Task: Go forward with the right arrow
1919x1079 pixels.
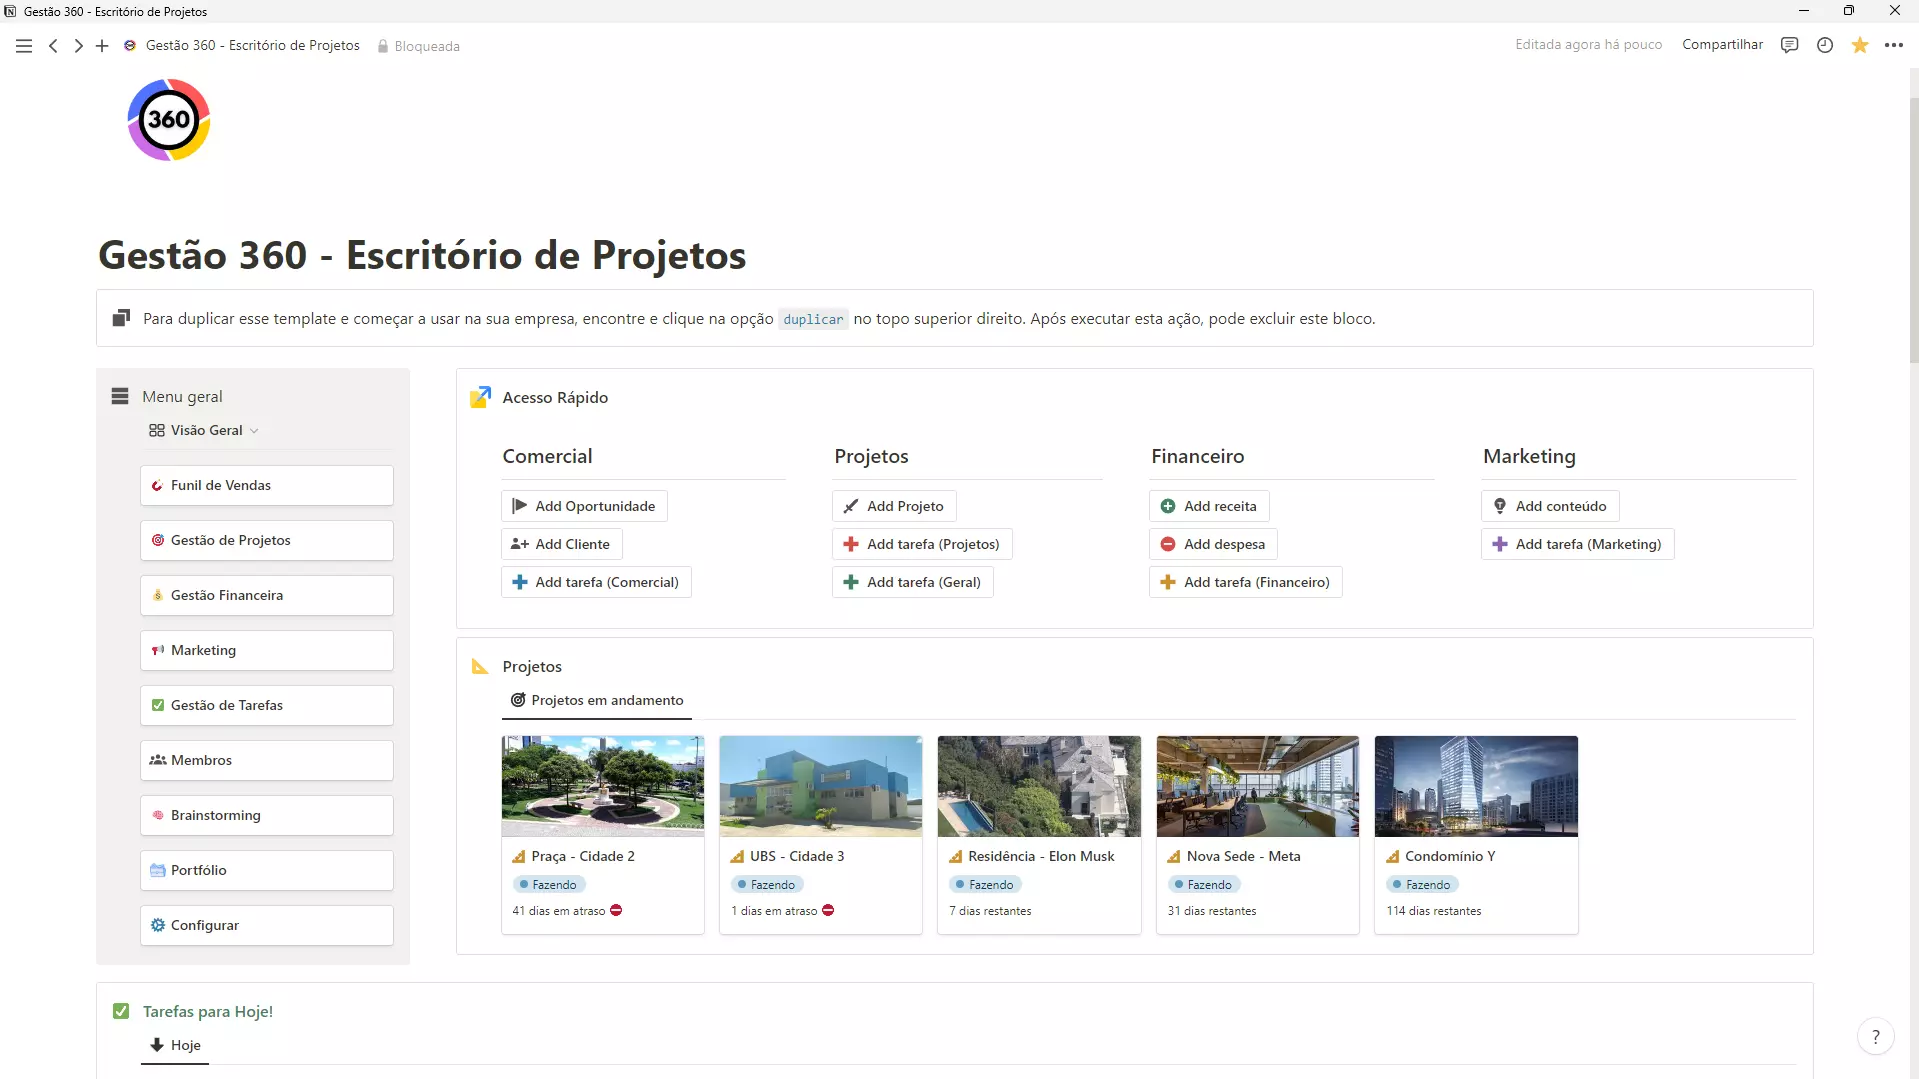Action: click(x=78, y=46)
